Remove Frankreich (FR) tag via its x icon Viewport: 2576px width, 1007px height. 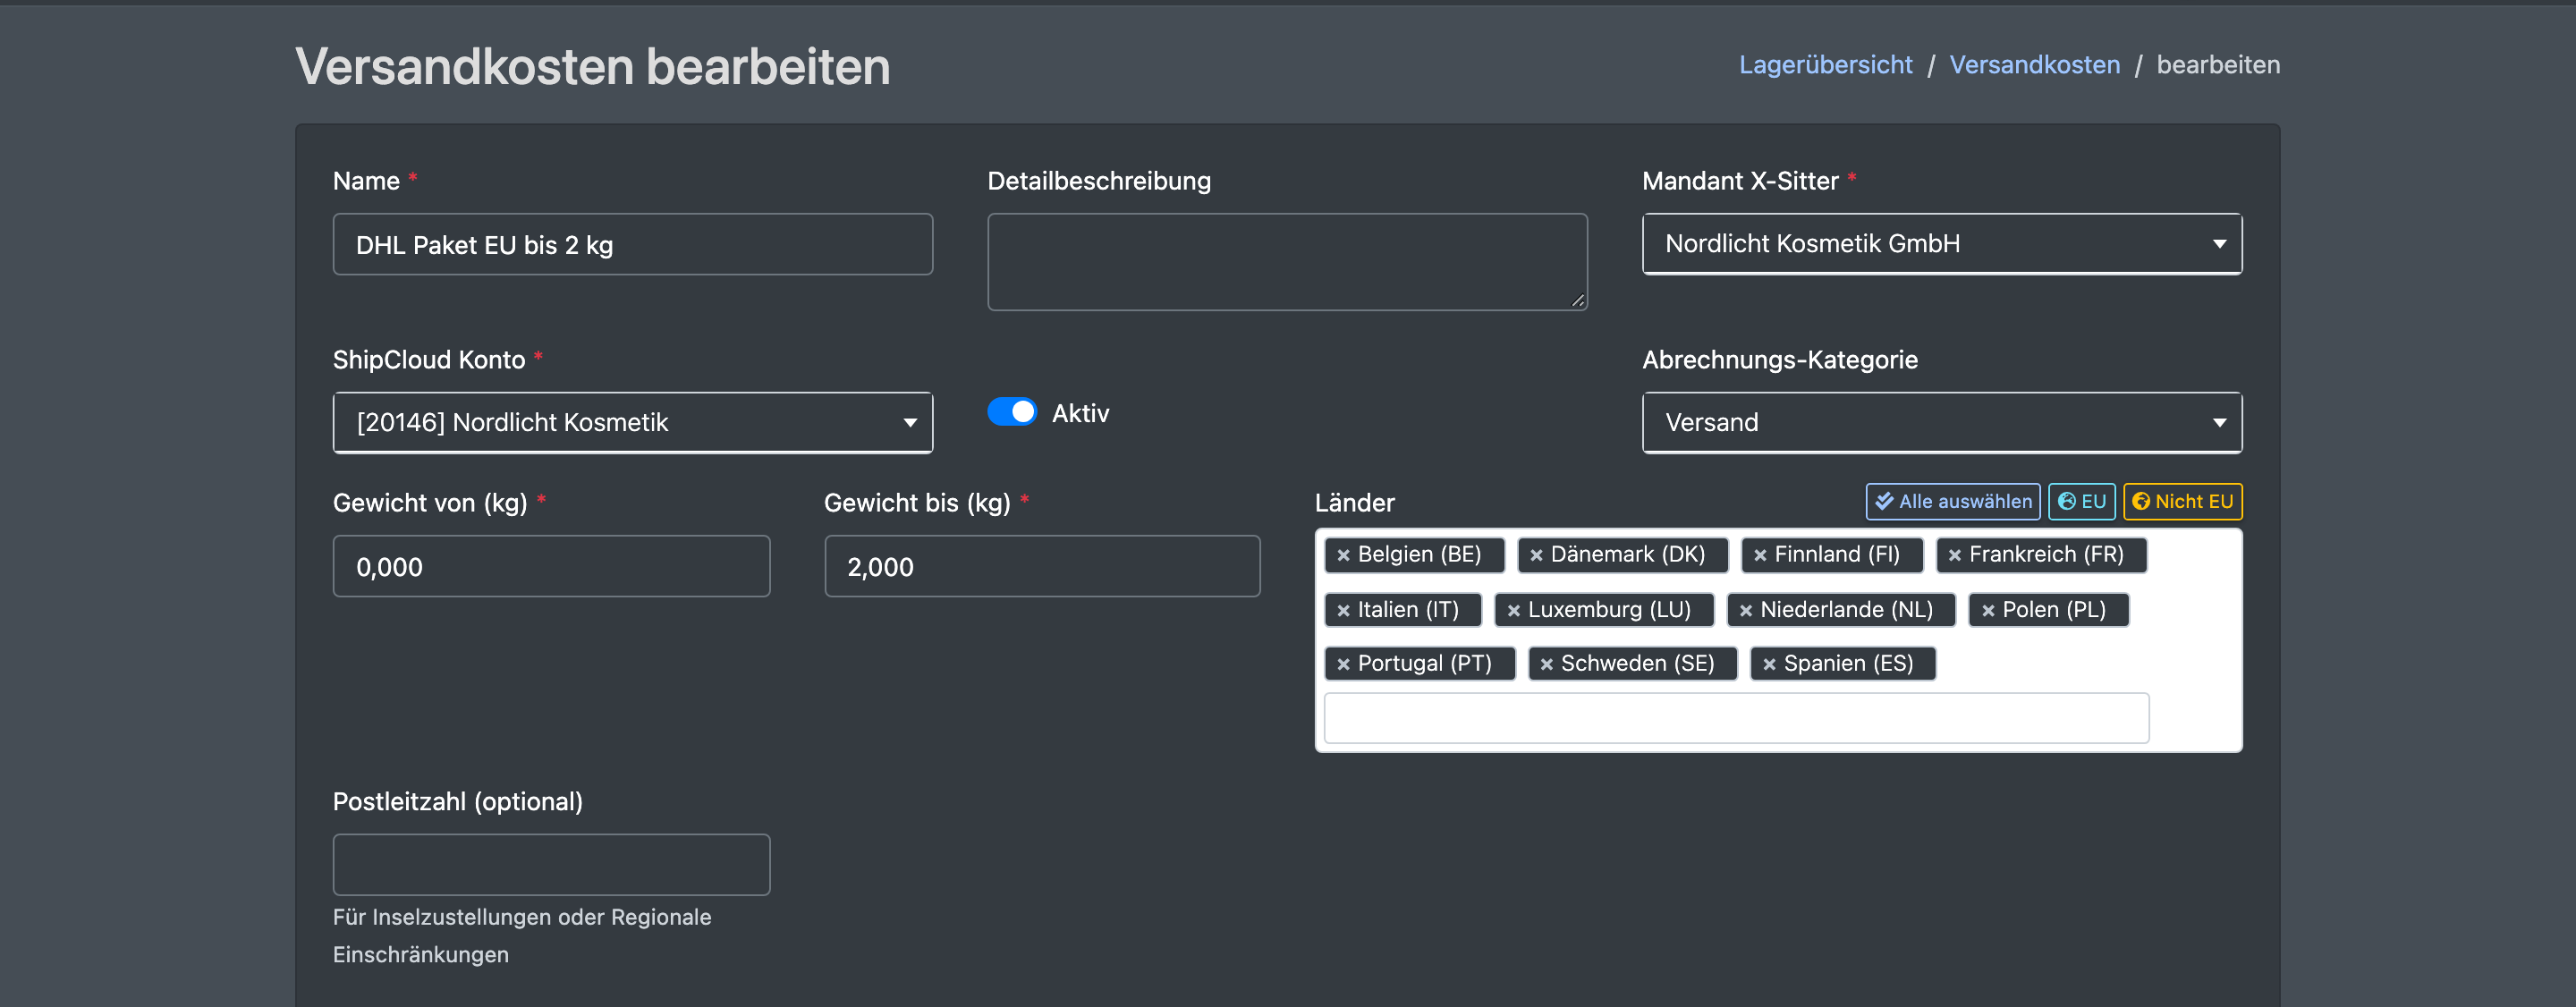tap(1954, 555)
